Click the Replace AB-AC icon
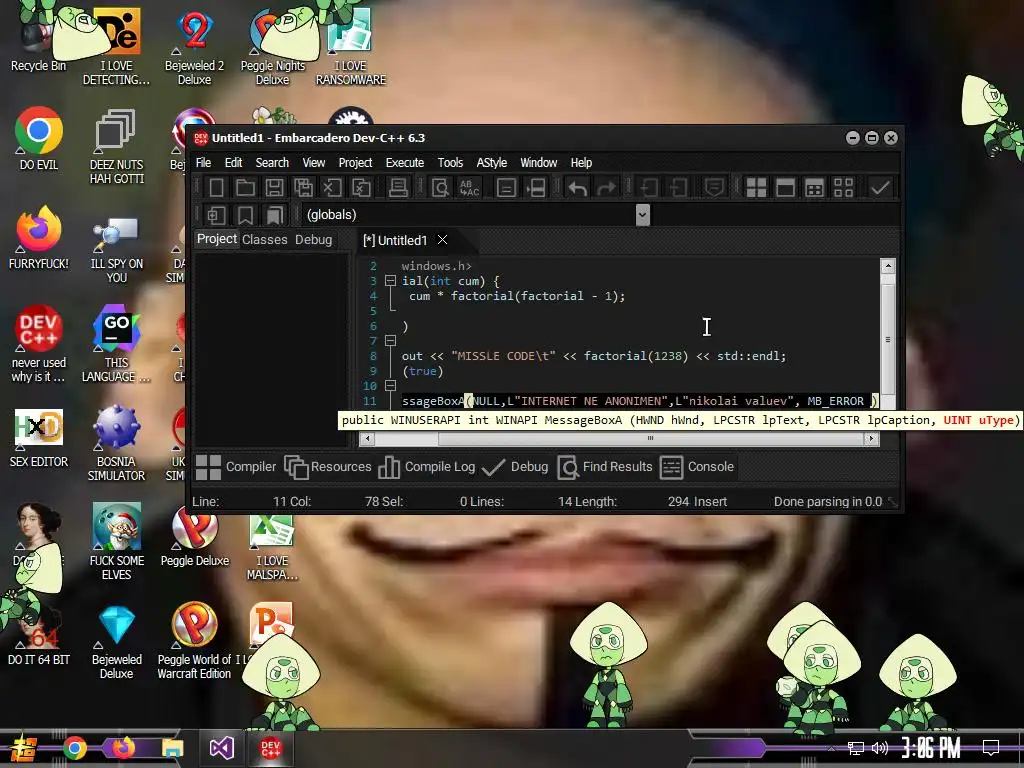Image resolution: width=1024 pixels, height=768 pixels. point(470,188)
